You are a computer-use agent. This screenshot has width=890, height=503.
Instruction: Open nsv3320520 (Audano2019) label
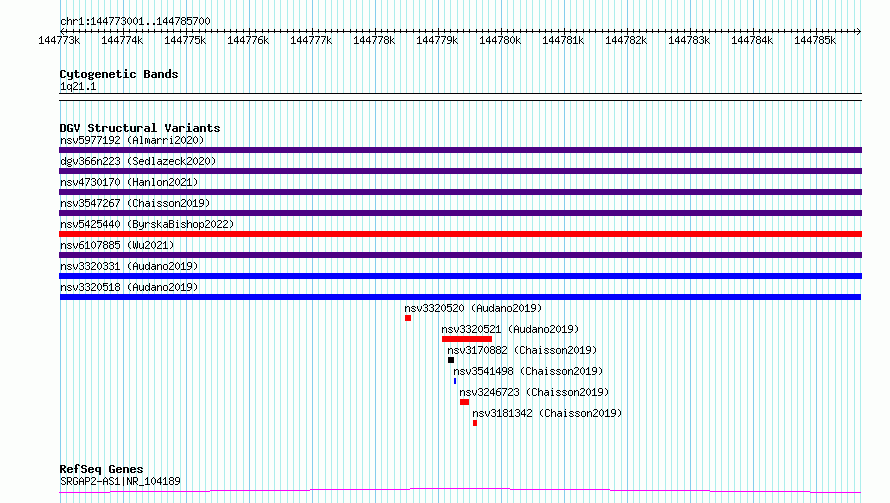coord(473,308)
